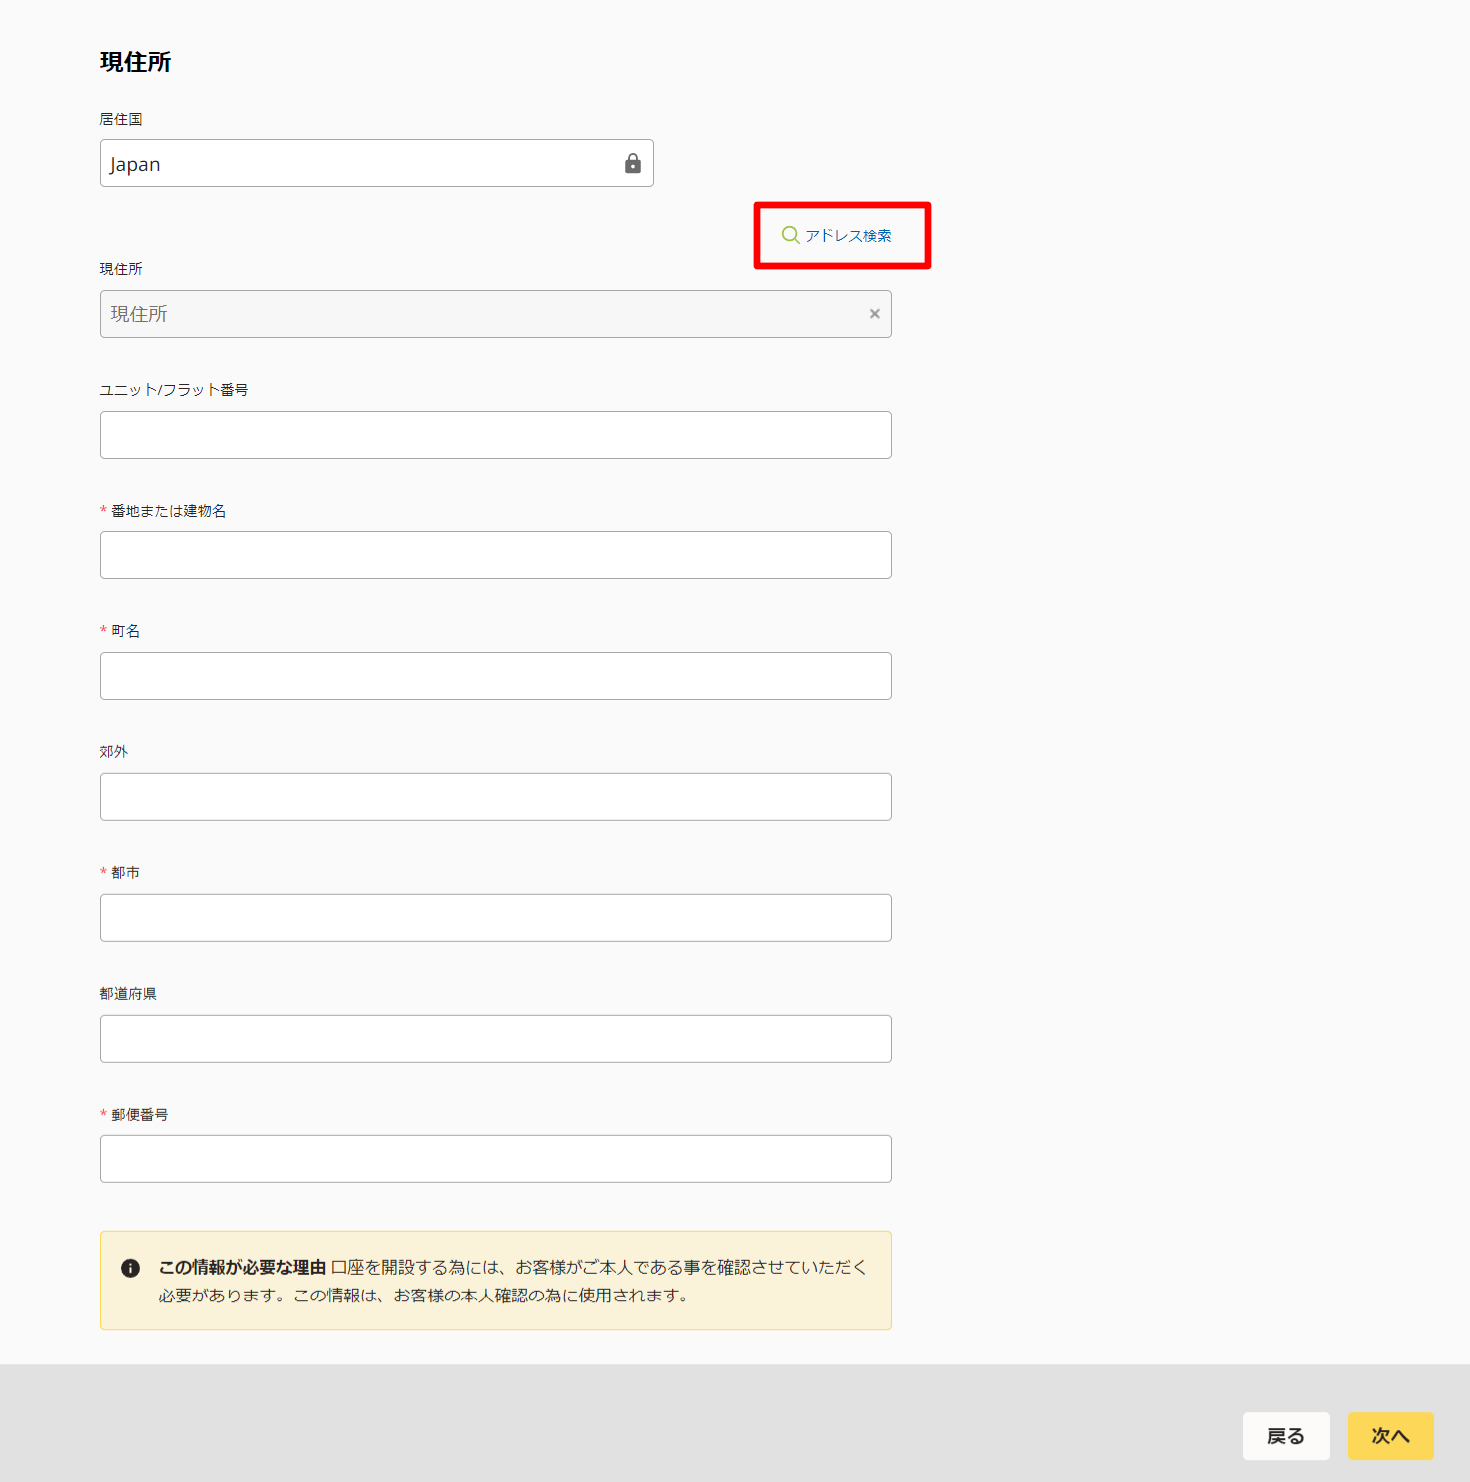Viewport: 1470px width, 1482px height.
Task: Click the 郵便番号 label above its field
Action: [x=139, y=1115]
